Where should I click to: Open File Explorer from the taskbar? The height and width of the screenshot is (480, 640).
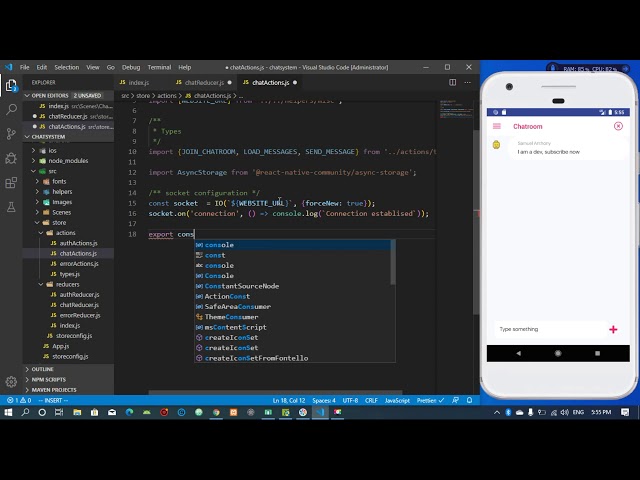coord(77,412)
